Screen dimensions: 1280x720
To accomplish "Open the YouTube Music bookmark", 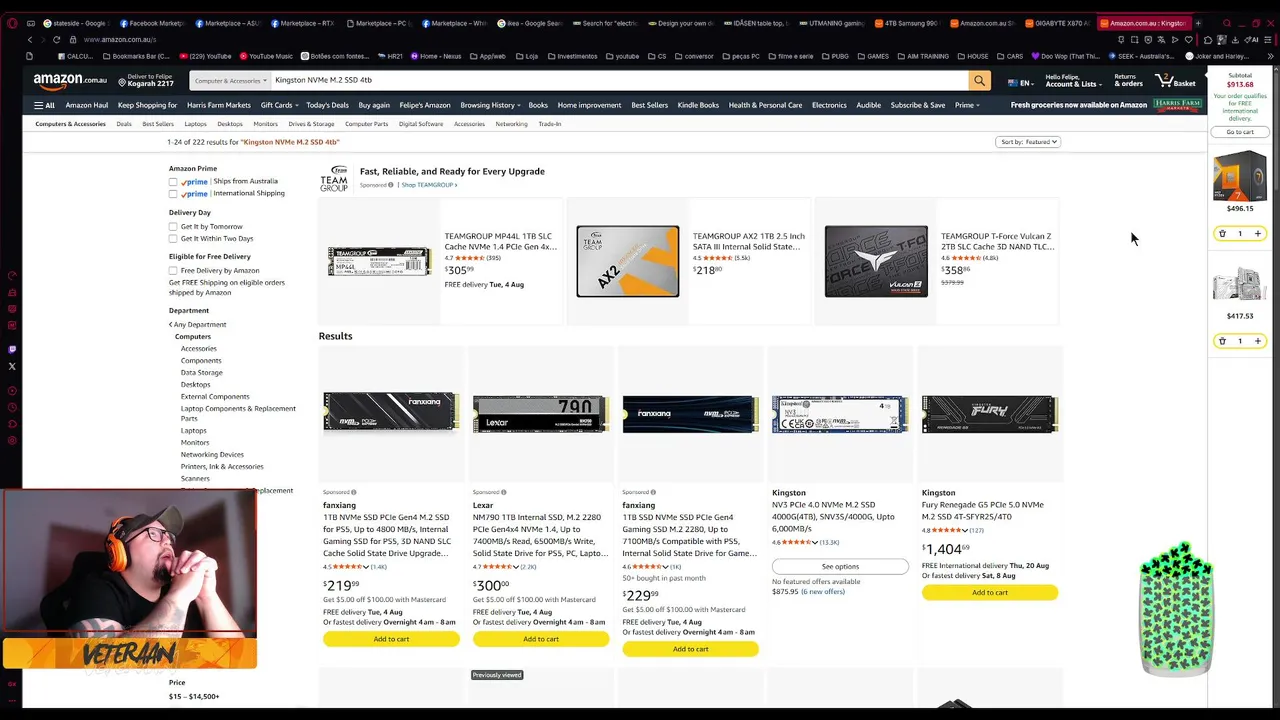I will (265, 56).
